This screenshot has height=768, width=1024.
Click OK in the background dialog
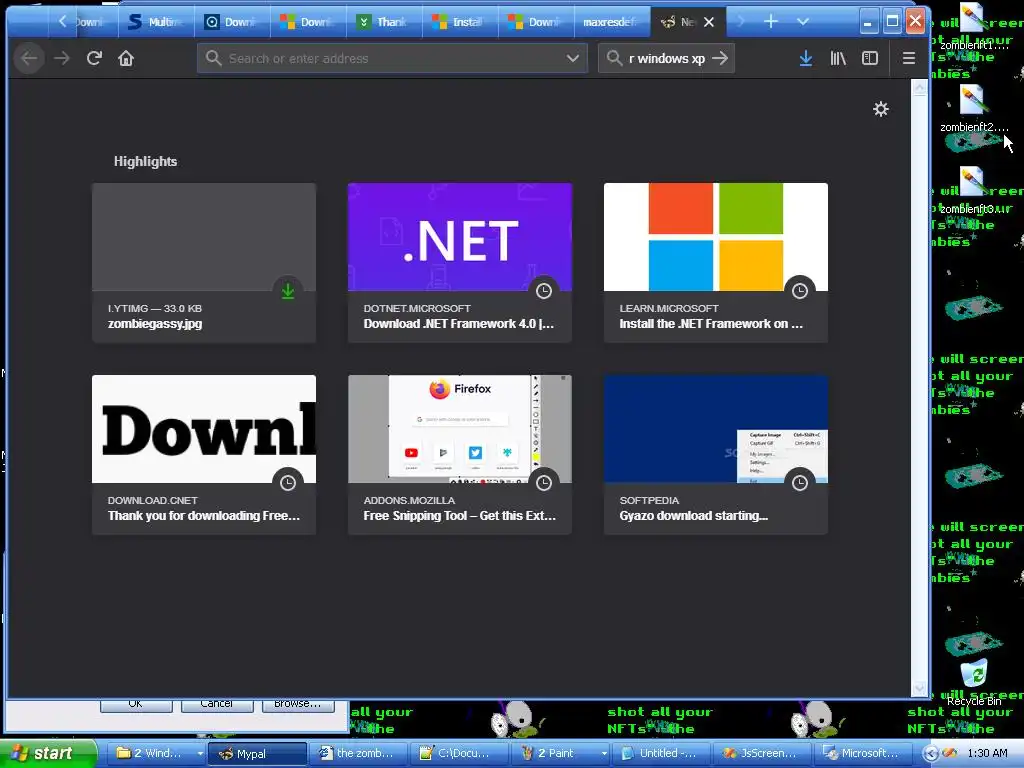pos(136,705)
